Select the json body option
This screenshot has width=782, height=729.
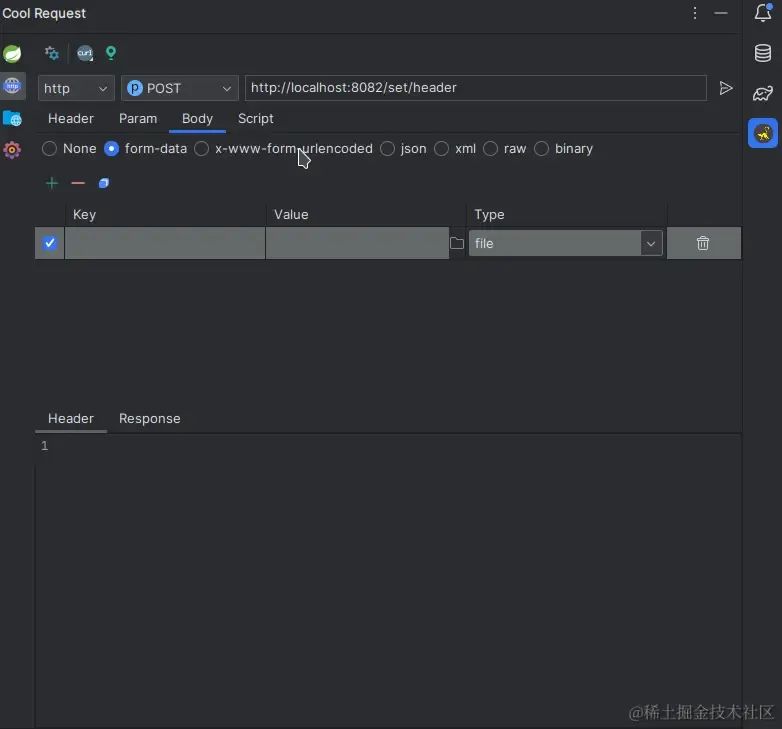pos(403,149)
